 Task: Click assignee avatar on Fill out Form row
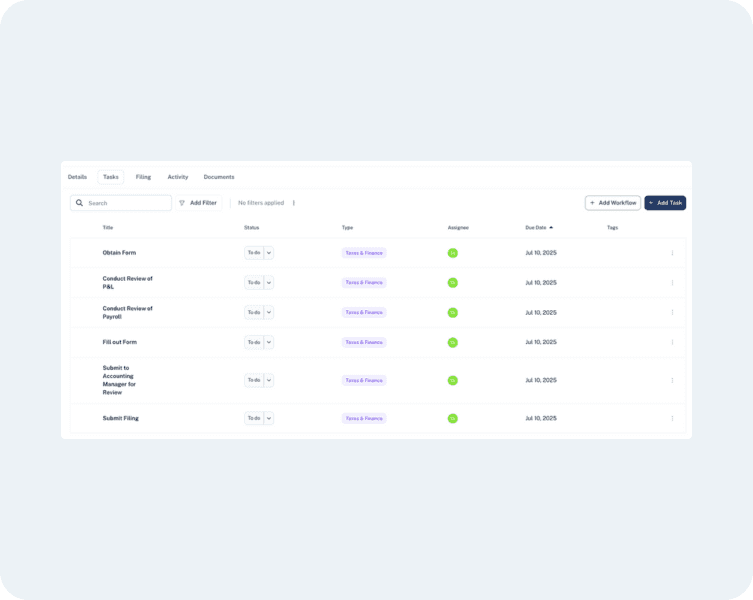coord(452,343)
